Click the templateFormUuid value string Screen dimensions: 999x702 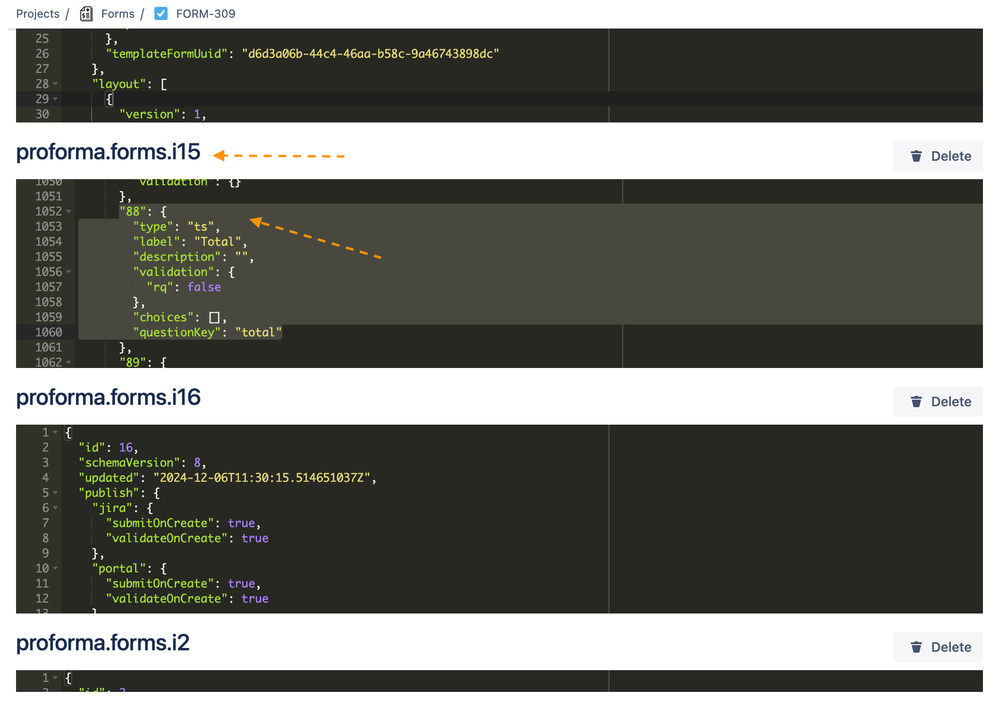click(370, 54)
